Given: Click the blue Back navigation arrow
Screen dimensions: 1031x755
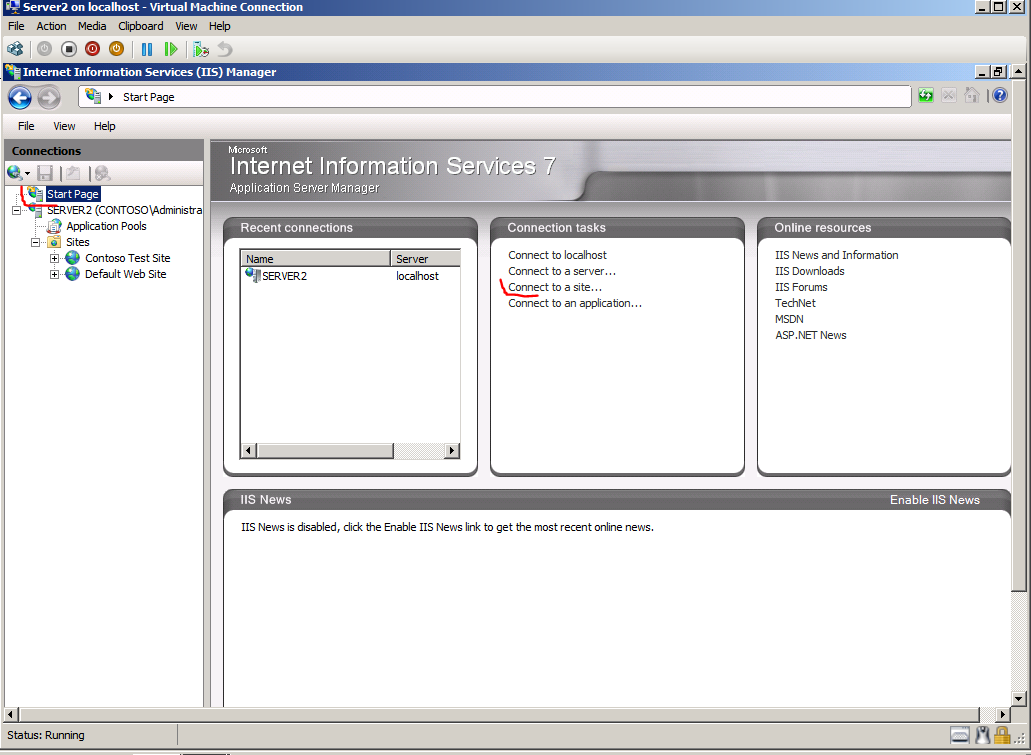Looking at the screenshot, I should click(20, 98).
